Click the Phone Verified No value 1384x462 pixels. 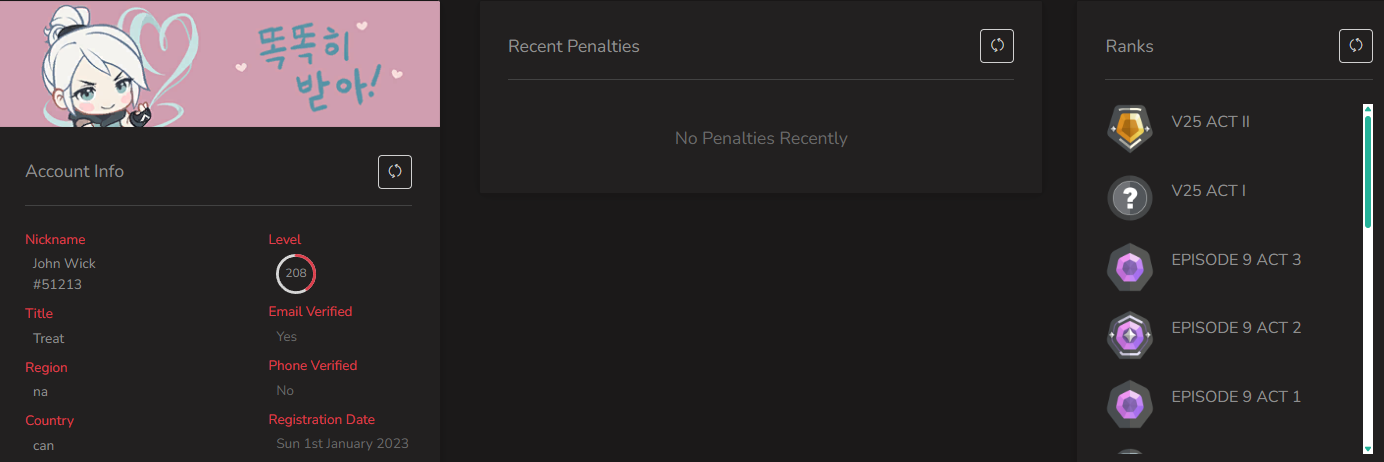tap(285, 390)
